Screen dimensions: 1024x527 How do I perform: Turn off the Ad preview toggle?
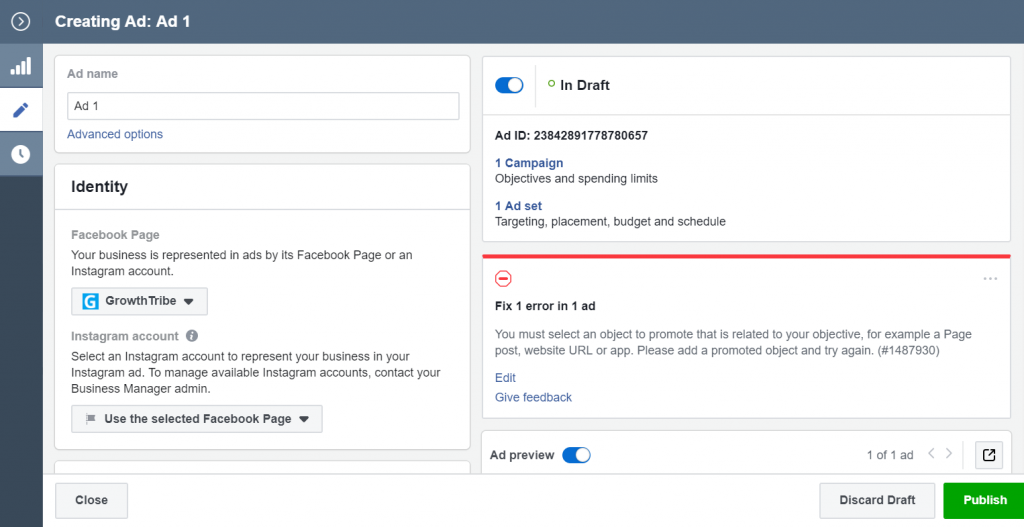click(576, 455)
